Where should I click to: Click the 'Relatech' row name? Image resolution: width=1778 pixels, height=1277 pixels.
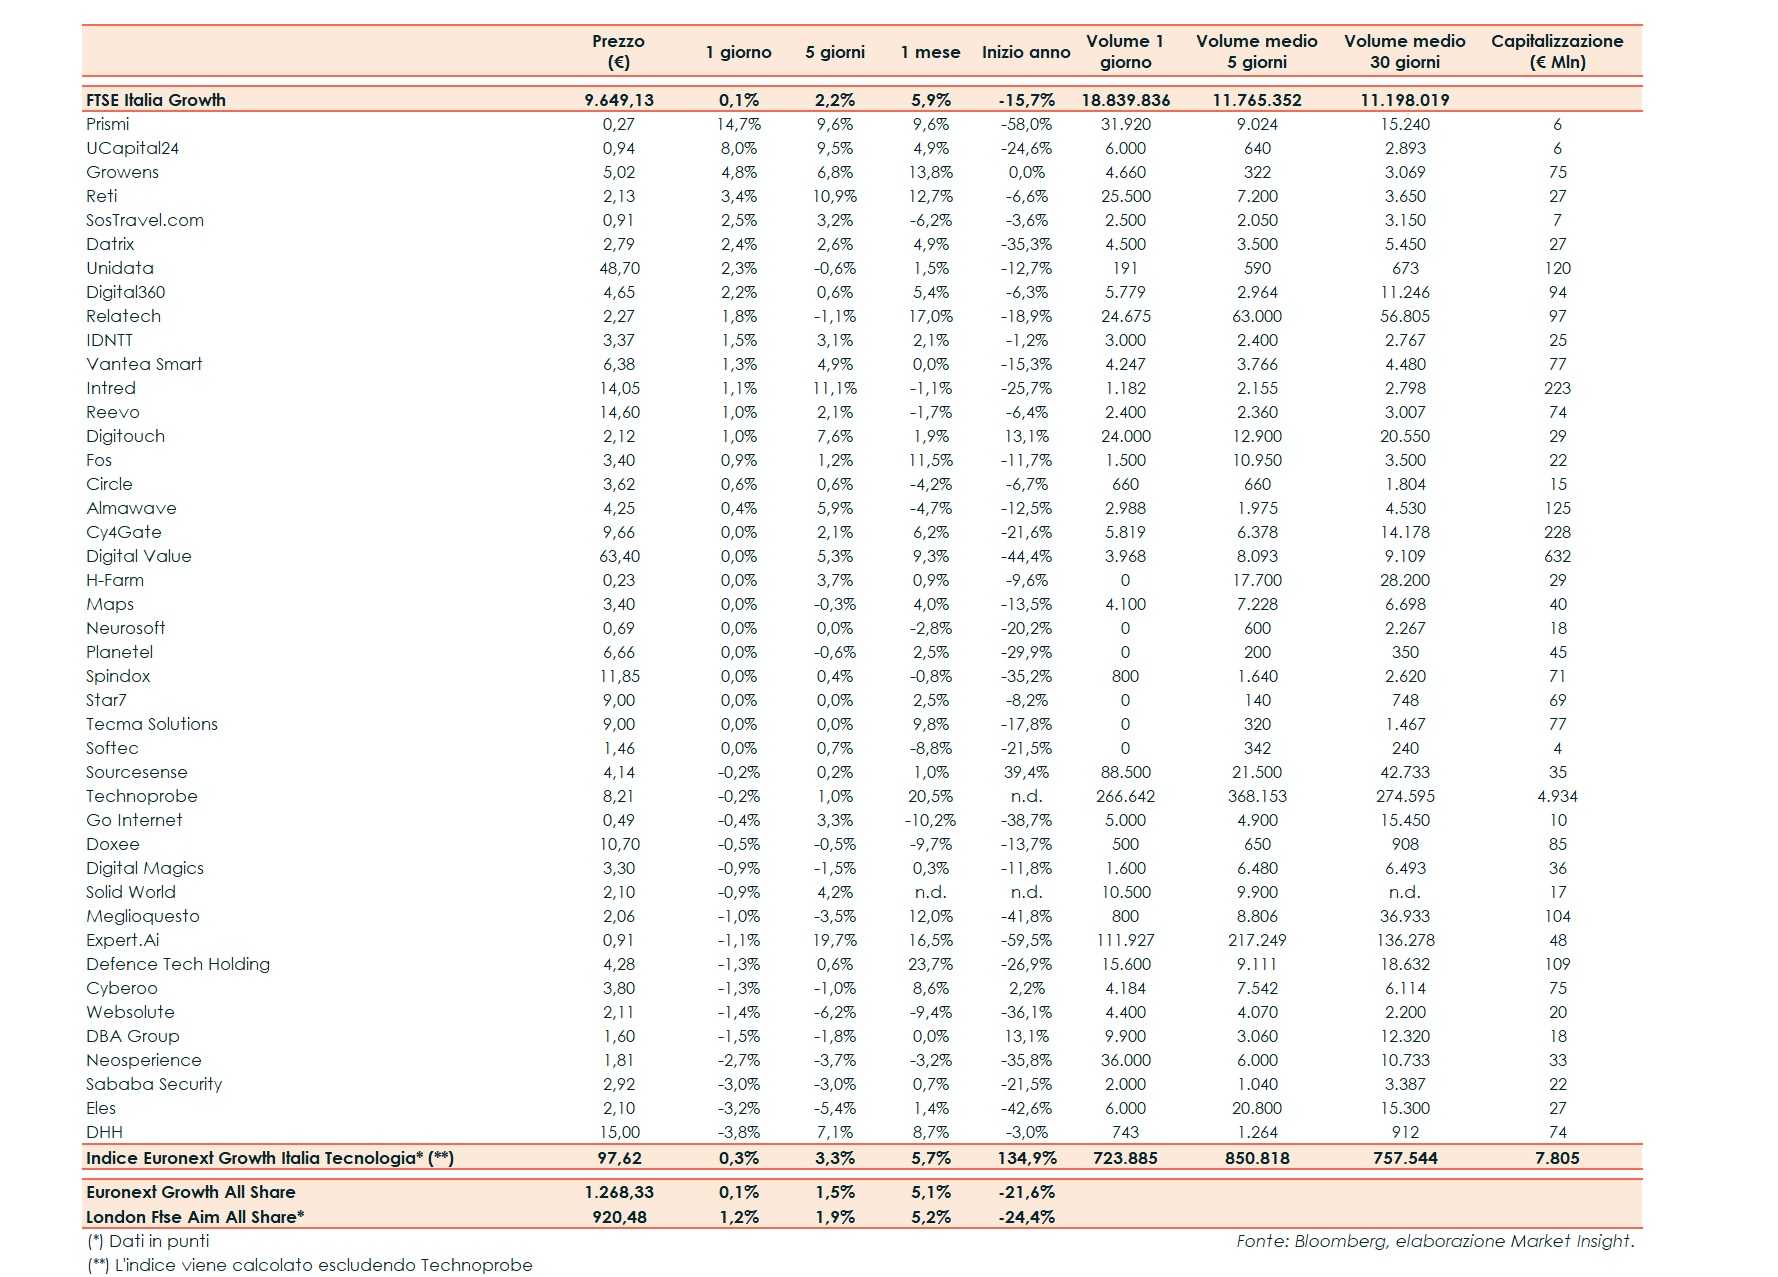[123, 316]
